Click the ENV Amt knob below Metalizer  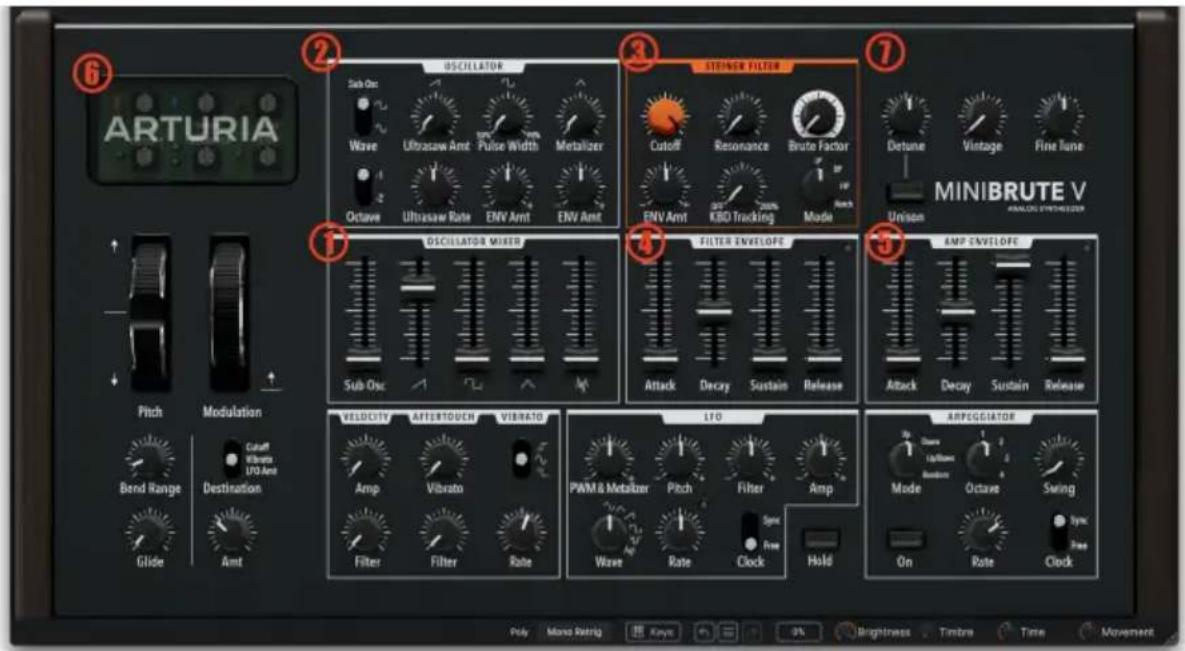(x=580, y=187)
